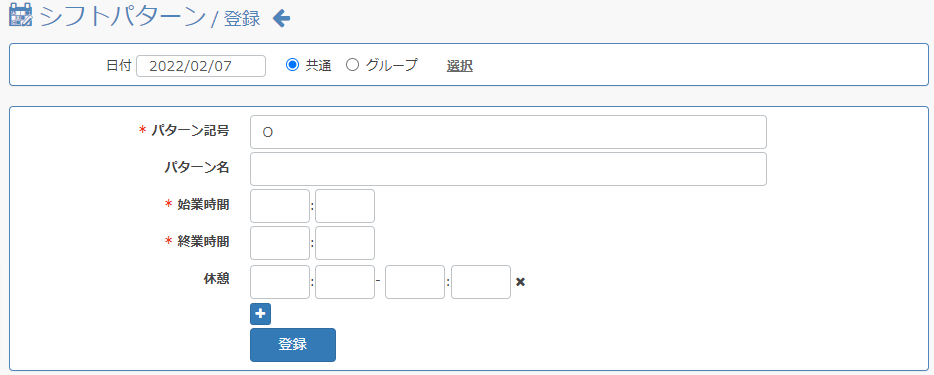
Task: Remove the break row with the × icon
Action: pyautogui.click(x=520, y=282)
